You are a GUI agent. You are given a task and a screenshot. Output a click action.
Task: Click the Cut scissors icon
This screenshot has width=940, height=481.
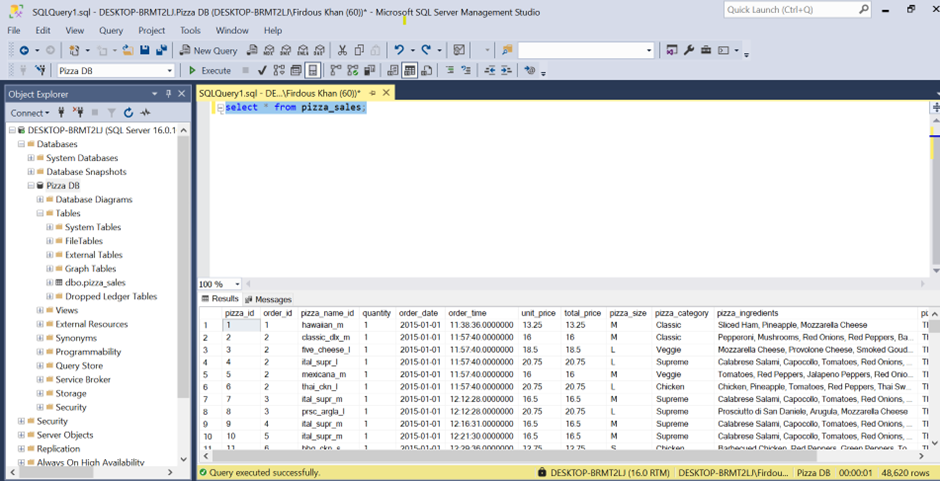(x=342, y=50)
